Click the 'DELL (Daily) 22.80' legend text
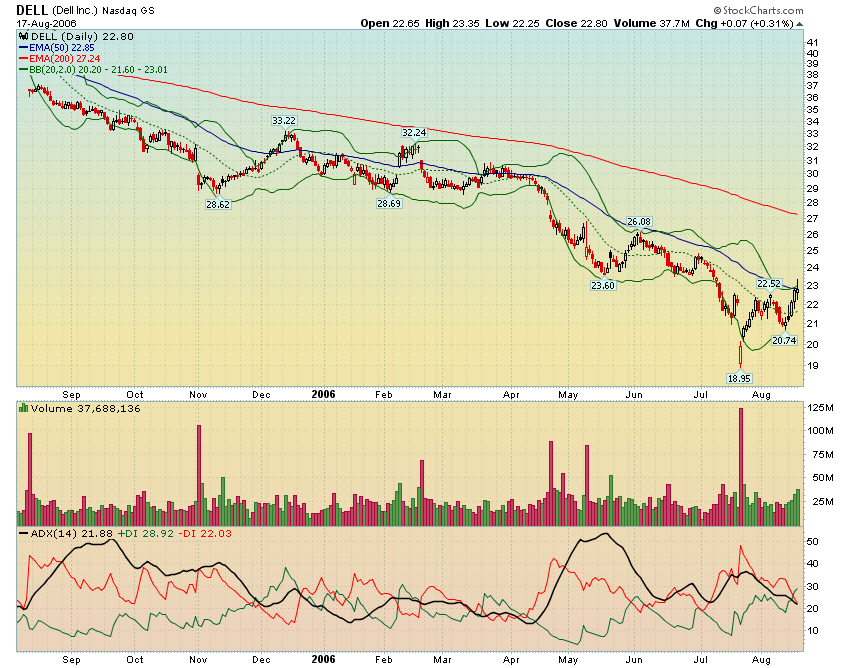The width and height of the screenshot is (850, 668). 82,37
